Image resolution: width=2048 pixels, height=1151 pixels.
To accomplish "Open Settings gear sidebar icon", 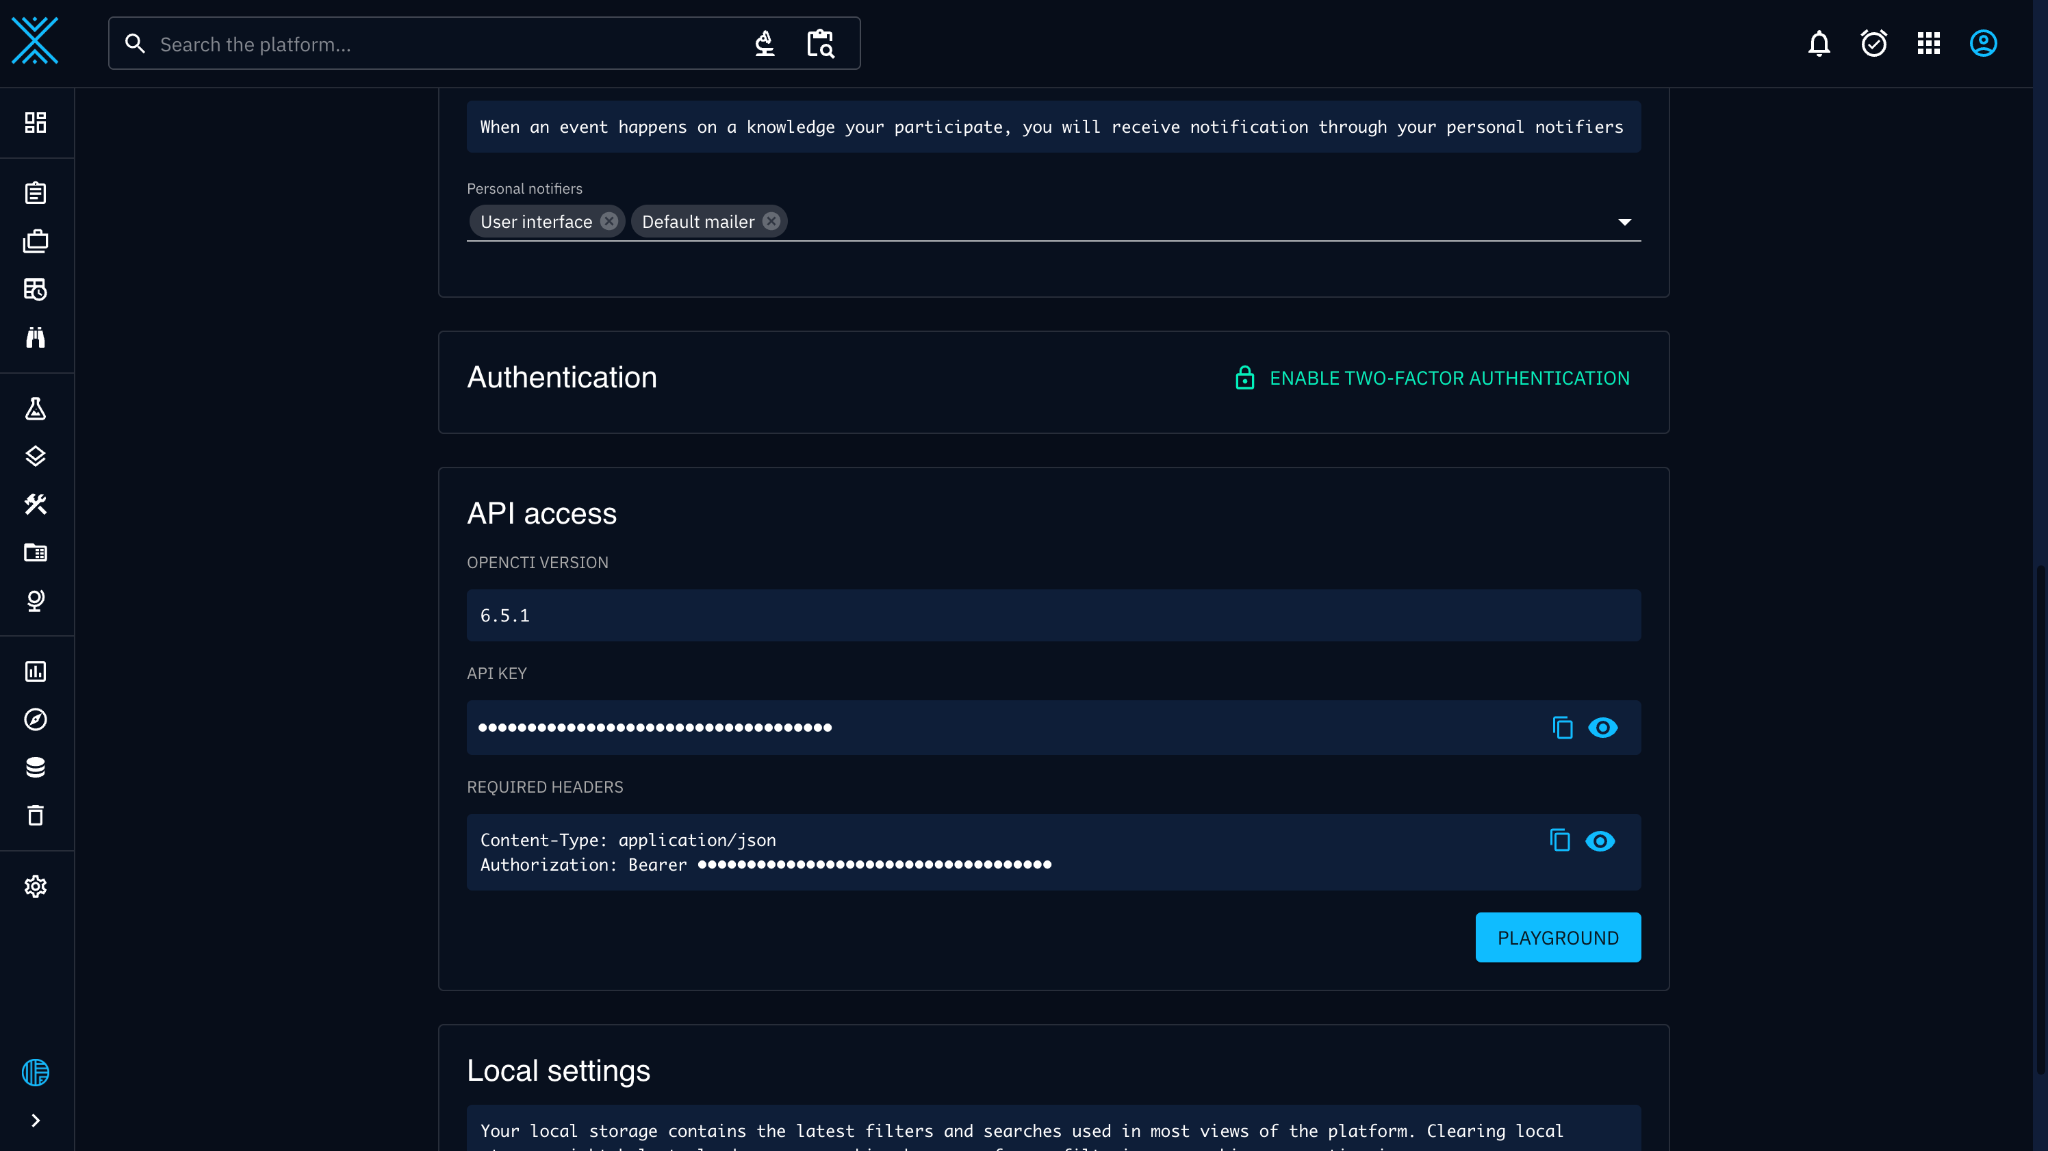I will click(x=36, y=886).
